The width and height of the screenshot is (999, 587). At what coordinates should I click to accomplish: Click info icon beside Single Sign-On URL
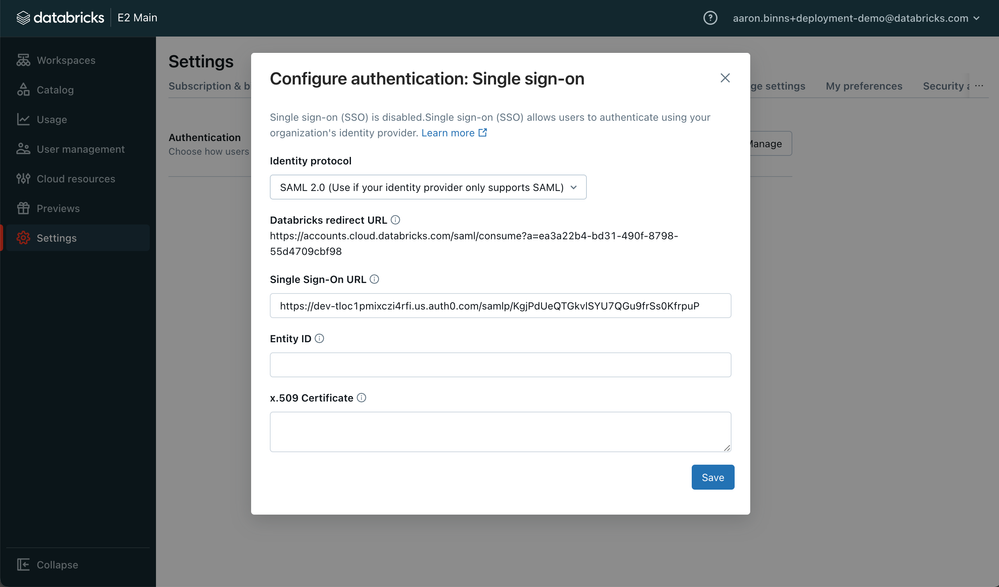(374, 280)
